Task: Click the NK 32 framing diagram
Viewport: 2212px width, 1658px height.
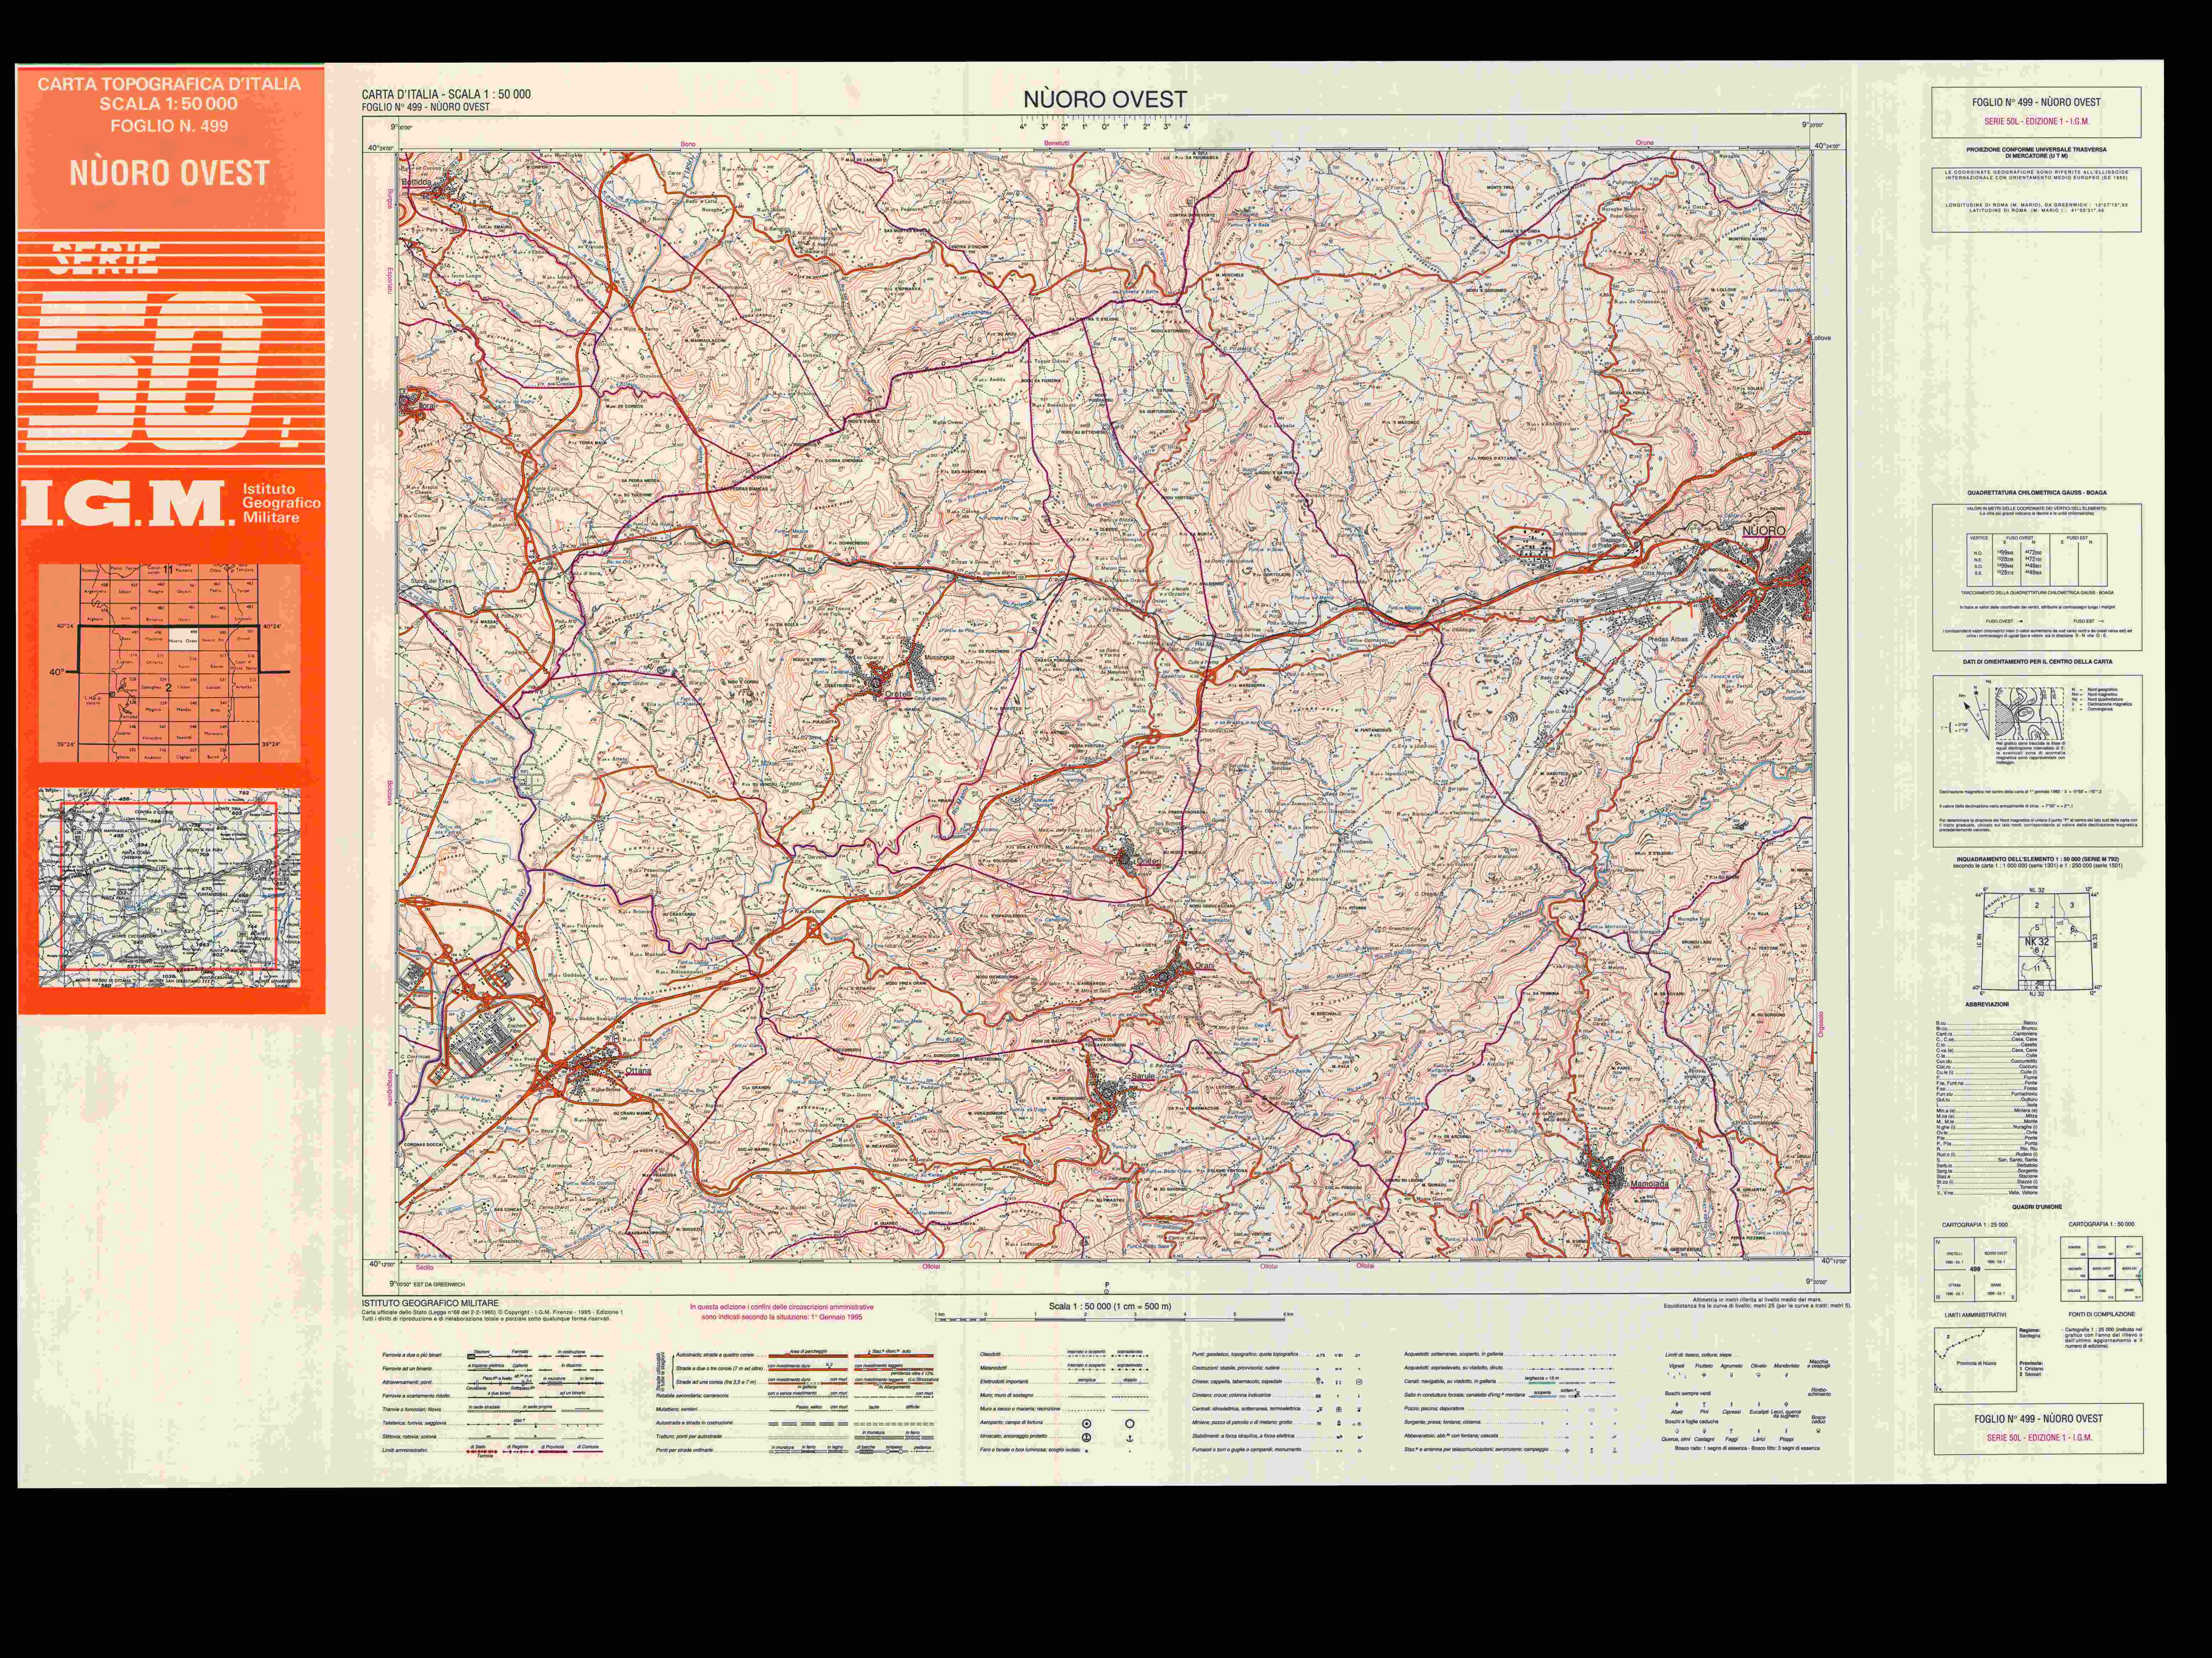Action: point(2037,941)
